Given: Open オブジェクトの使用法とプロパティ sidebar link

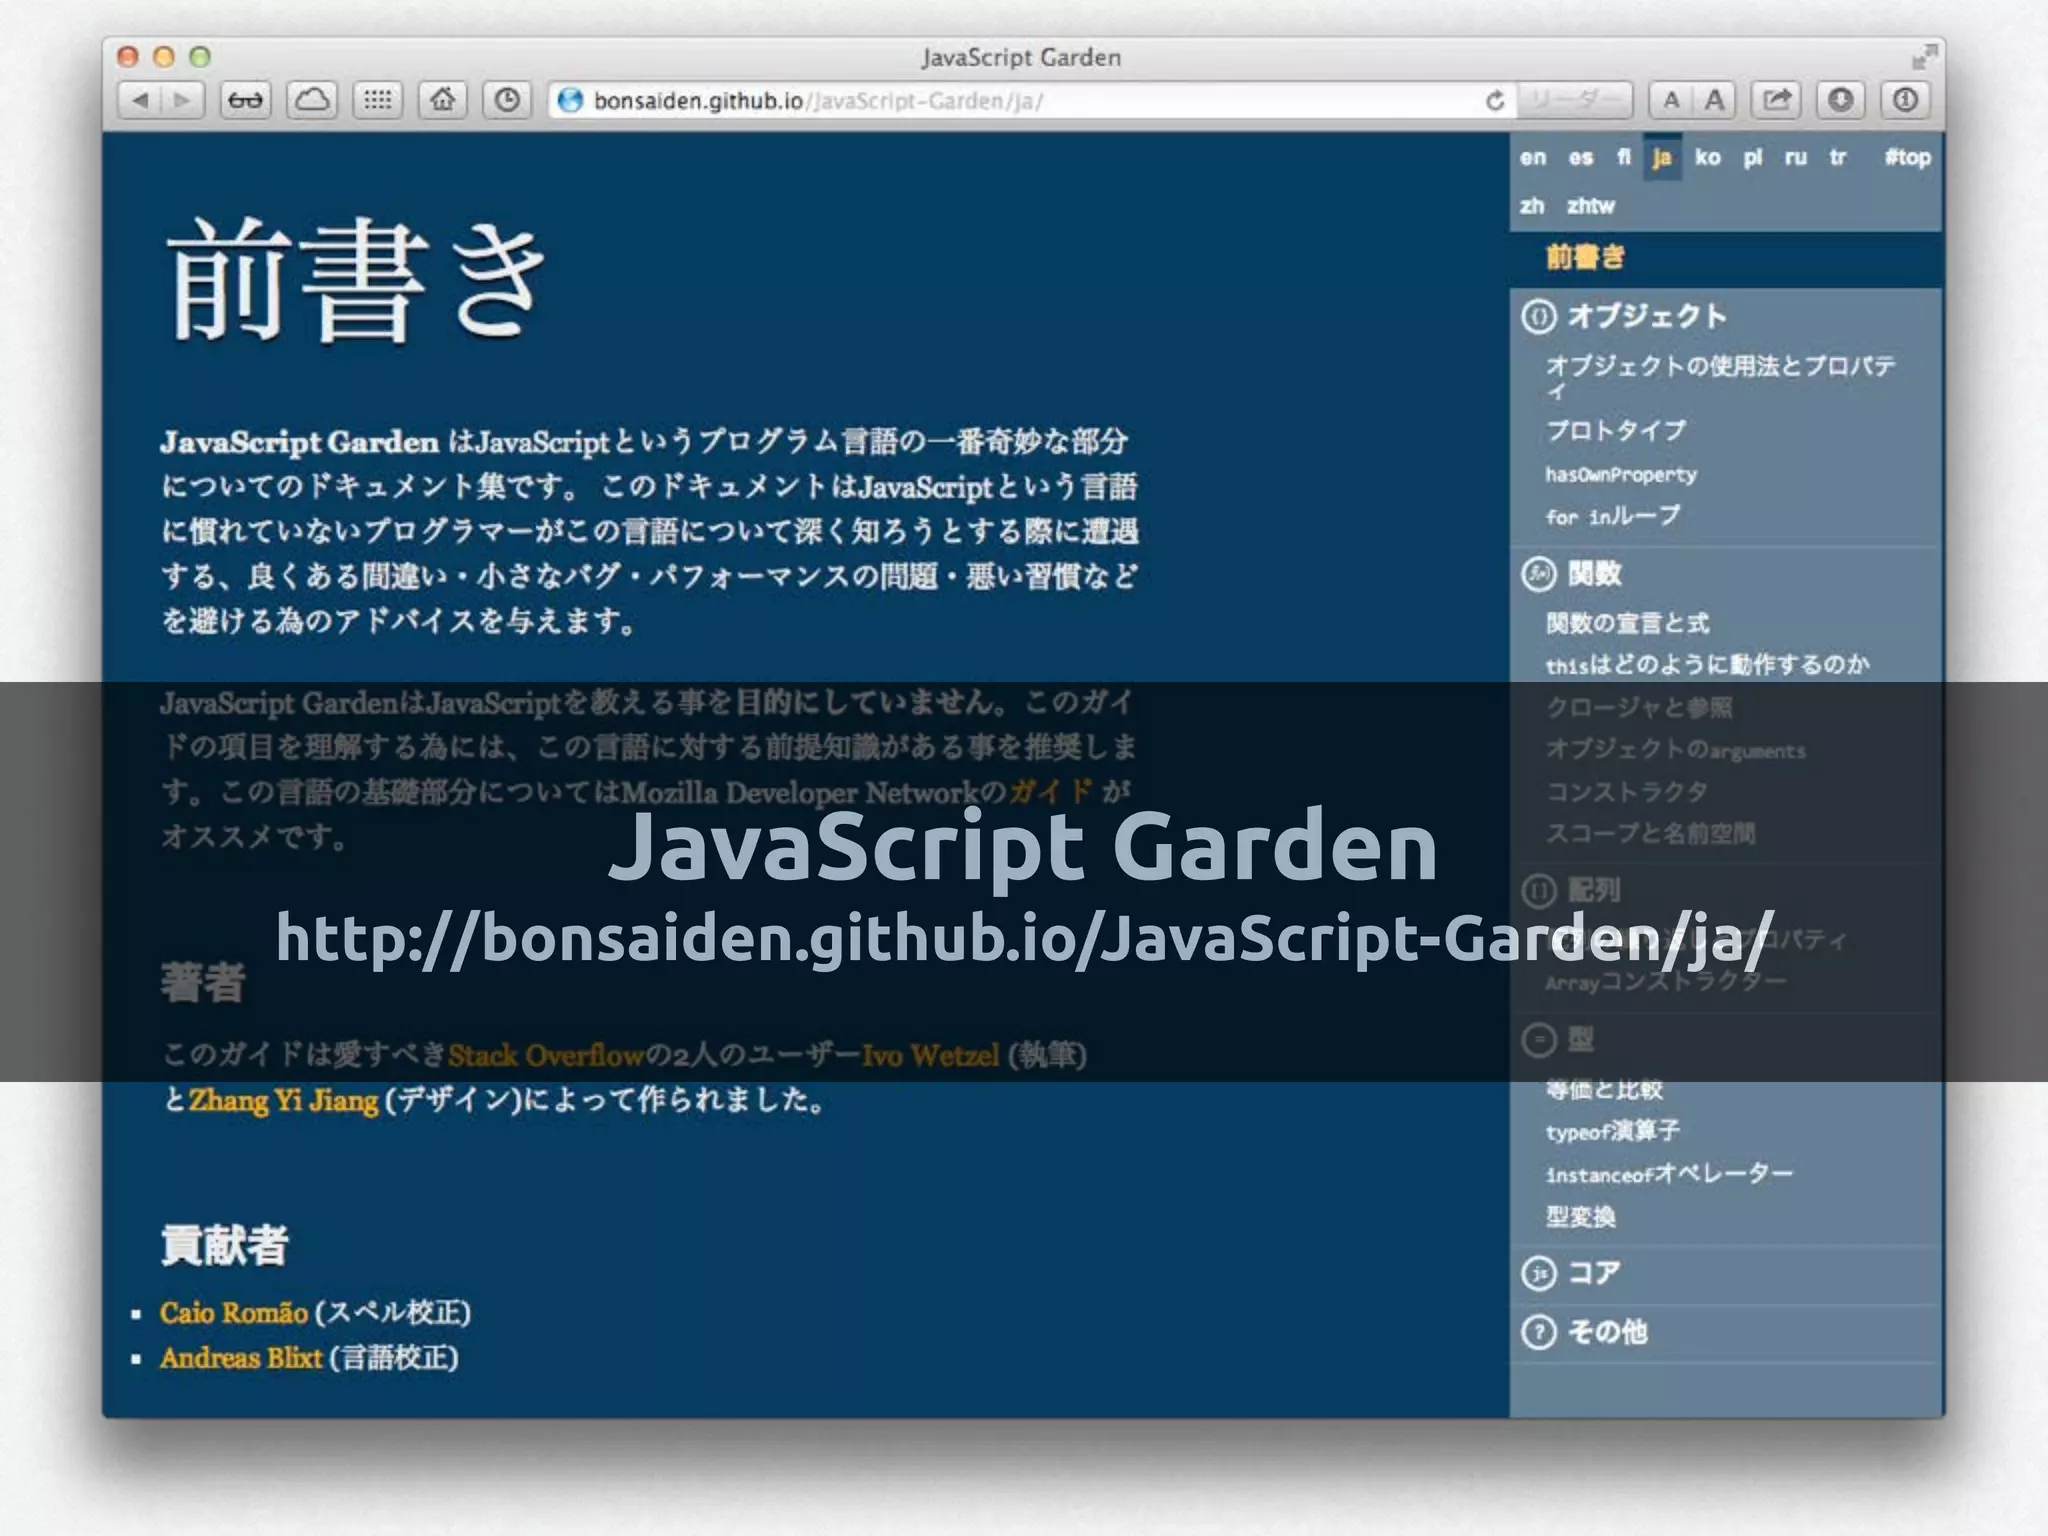Looking at the screenshot, I should point(1720,376).
